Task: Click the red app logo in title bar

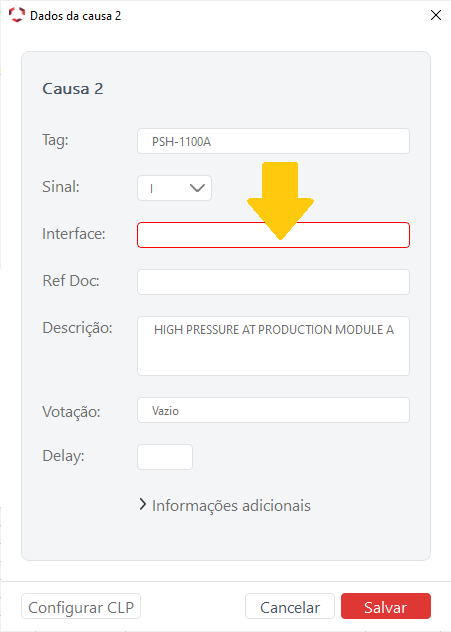Action: 17,15
